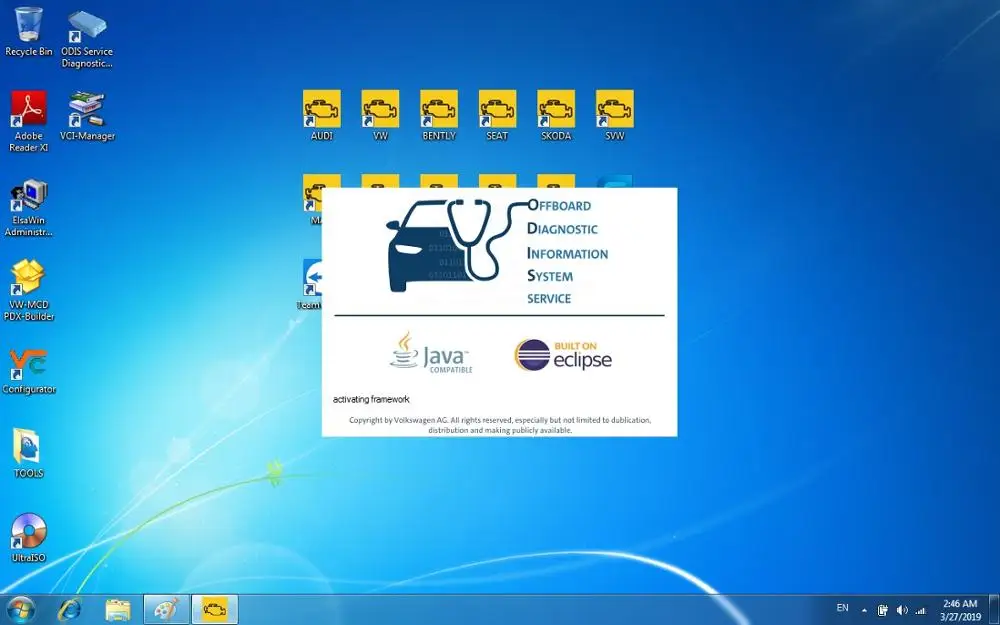Open the Windows Start menu orb

pyautogui.click(x=20, y=610)
